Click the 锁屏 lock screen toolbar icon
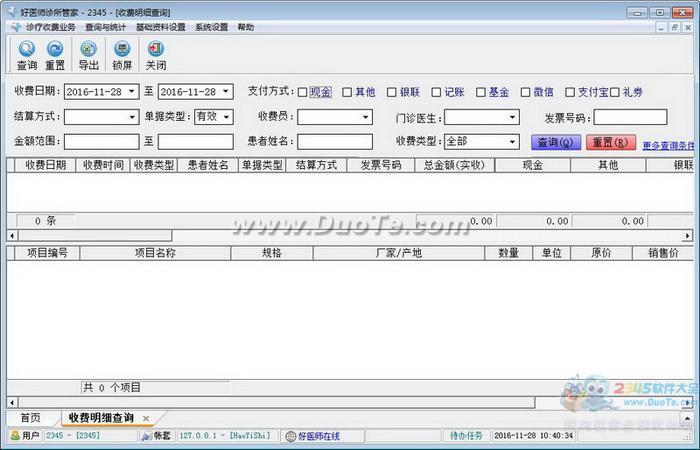The image size is (700, 450). click(122, 49)
